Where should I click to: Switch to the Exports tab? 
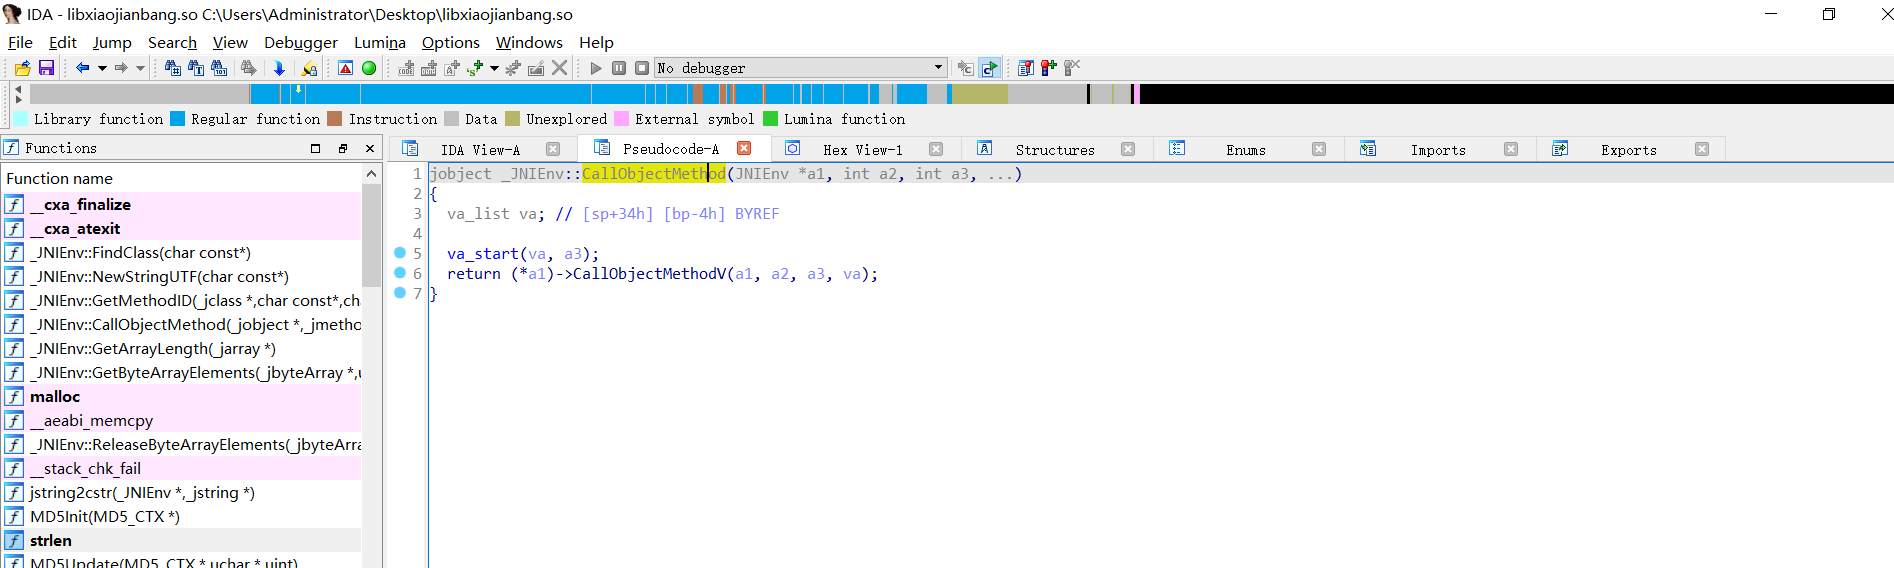1629,149
